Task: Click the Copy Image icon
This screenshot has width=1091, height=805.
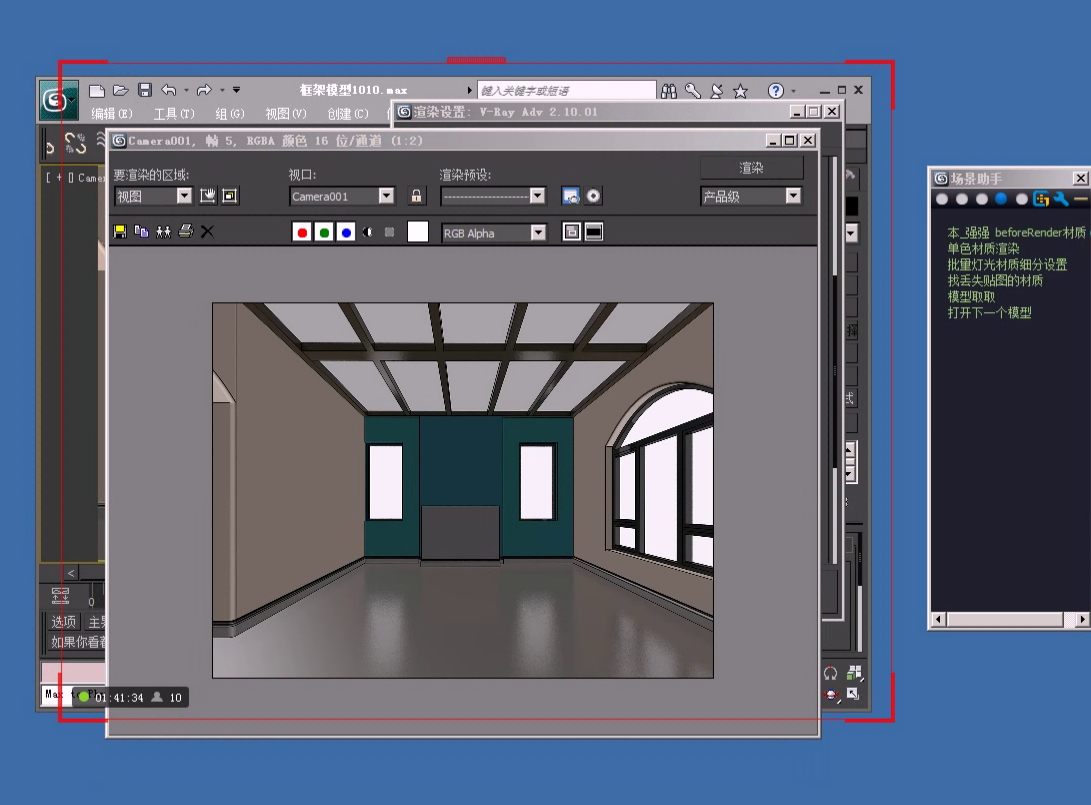Action: pyautogui.click(x=141, y=232)
